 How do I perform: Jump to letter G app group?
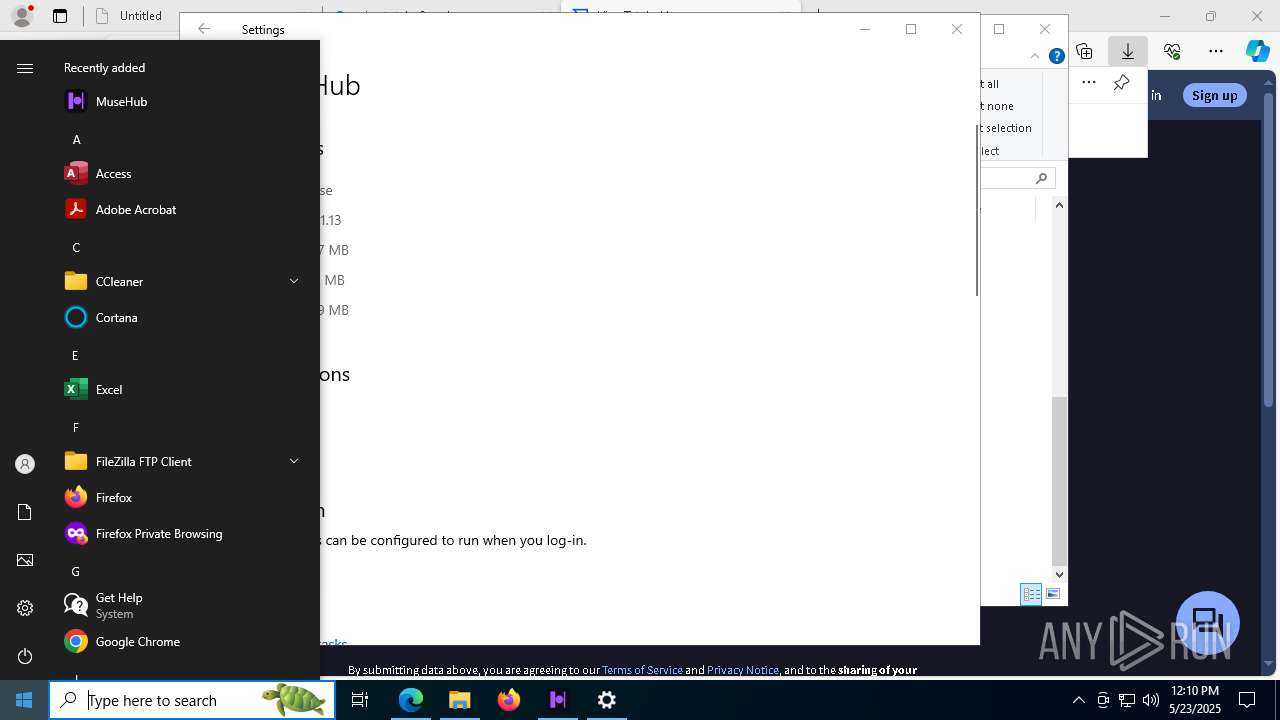[75, 571]
